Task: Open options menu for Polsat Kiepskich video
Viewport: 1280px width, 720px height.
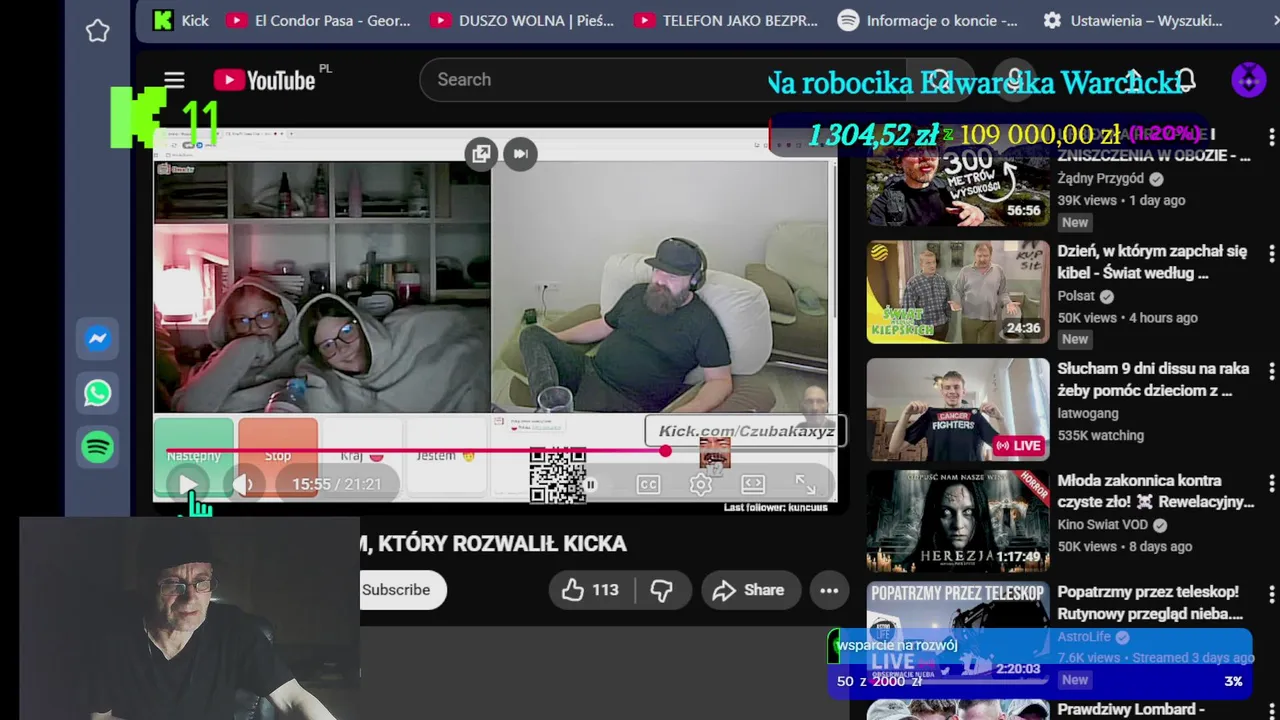Action: pos(1271,254)
